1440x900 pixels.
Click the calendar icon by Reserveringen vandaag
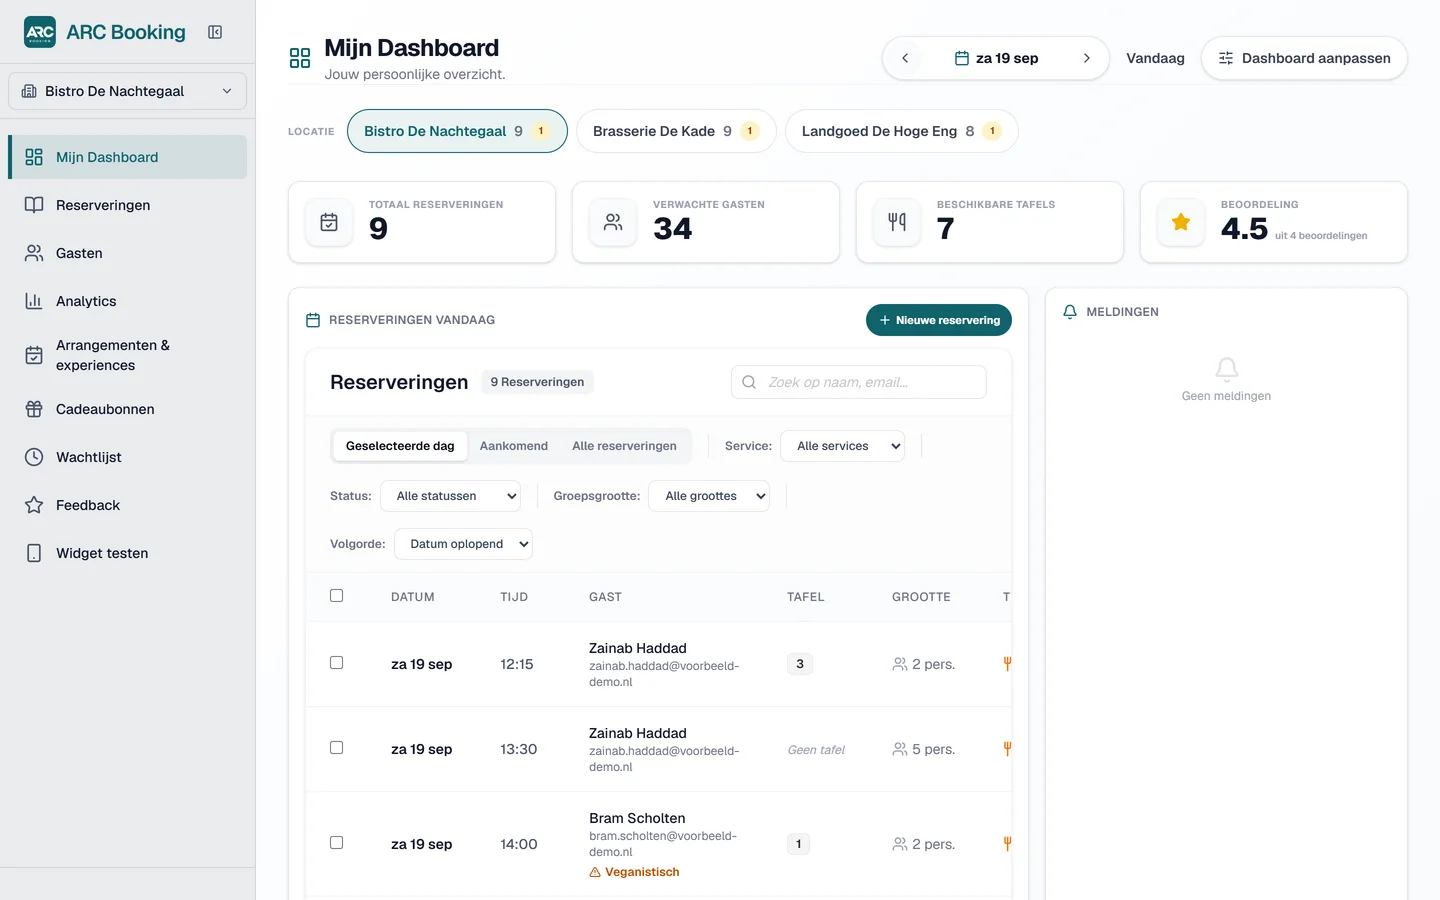tap(313, 320)
